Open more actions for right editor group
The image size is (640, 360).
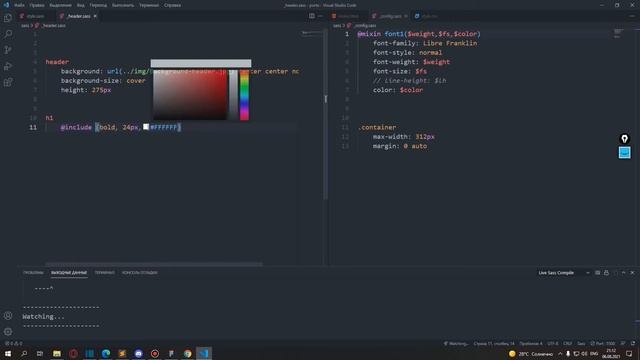632,16
